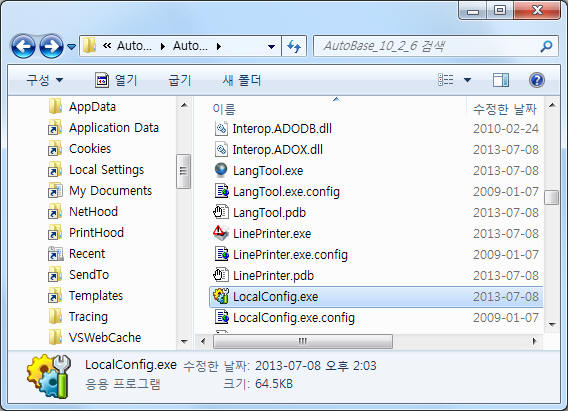
Task: Click the AutoBase_10_2_6 search field
Action: click(x=426, y=46)
